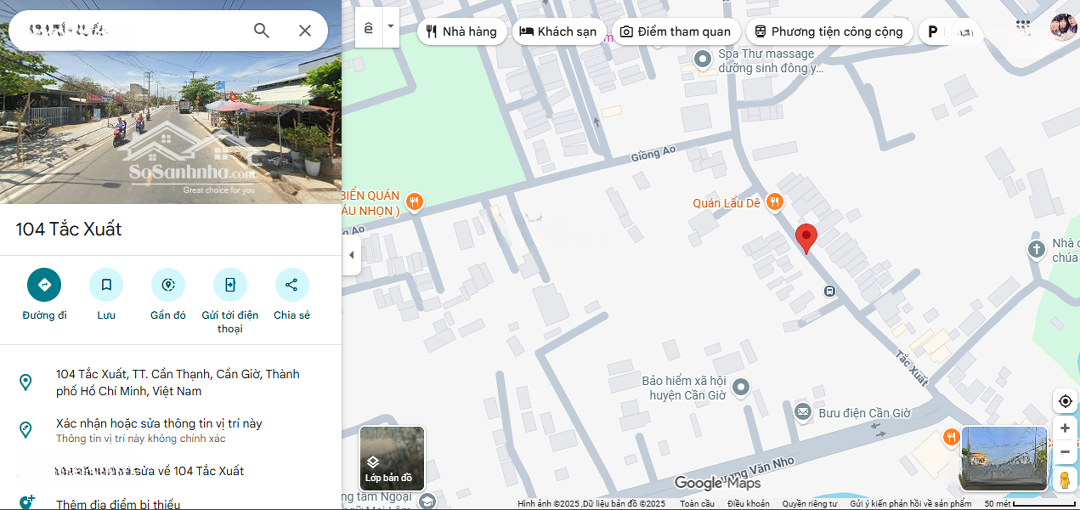Save the place with the Lưu icon

pyautogui.click(x=106, y=285)
